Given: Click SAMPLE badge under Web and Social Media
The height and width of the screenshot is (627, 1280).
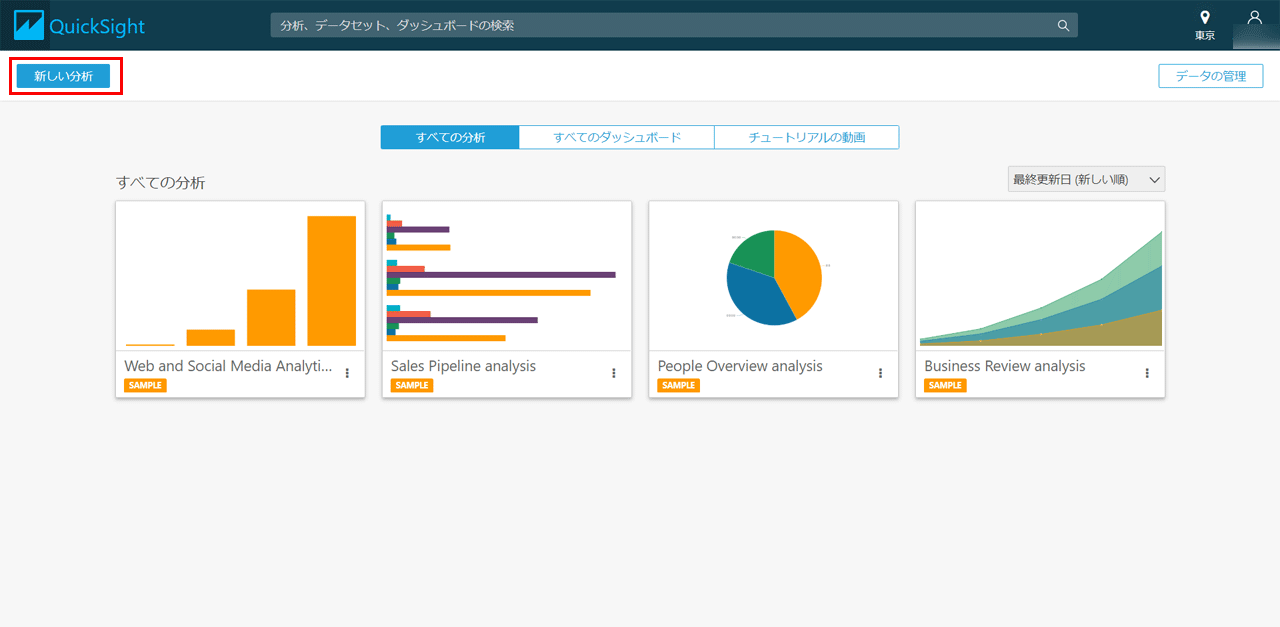Looking at the screenshot, I should coord(145,385).
